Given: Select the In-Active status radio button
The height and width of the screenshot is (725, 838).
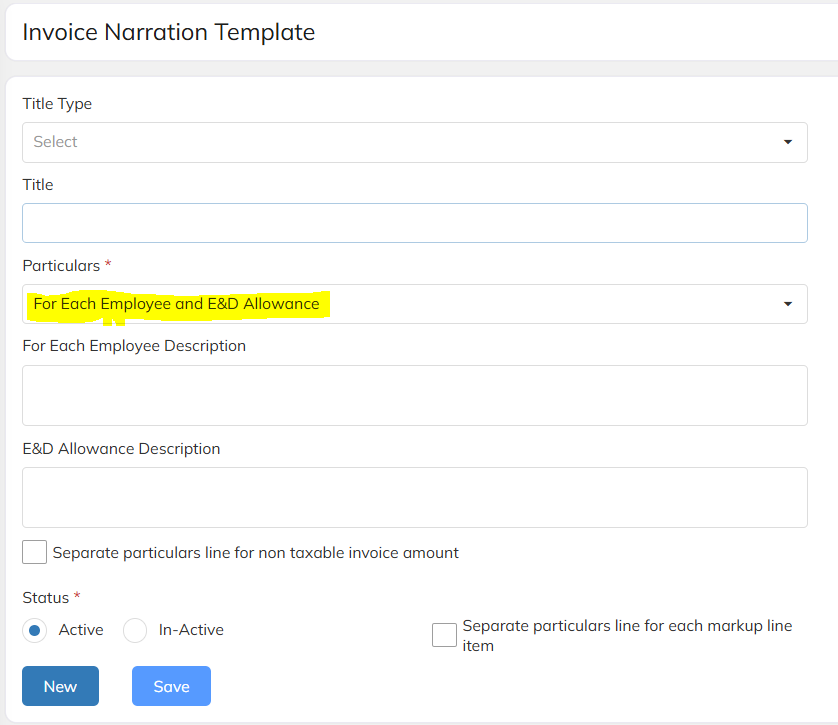Looking at the screenshot, I should [x=135, y=630].
